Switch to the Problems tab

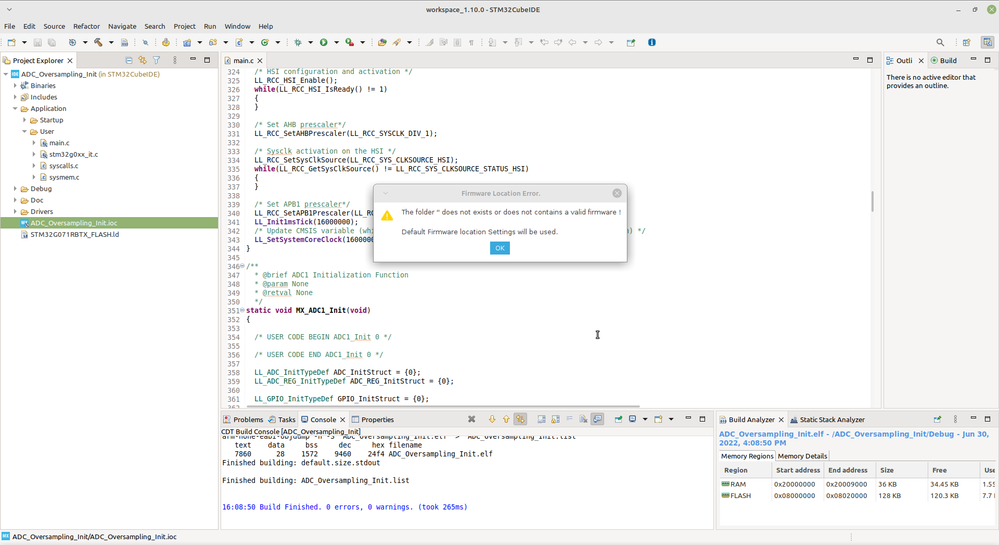(x=247, y=420)
